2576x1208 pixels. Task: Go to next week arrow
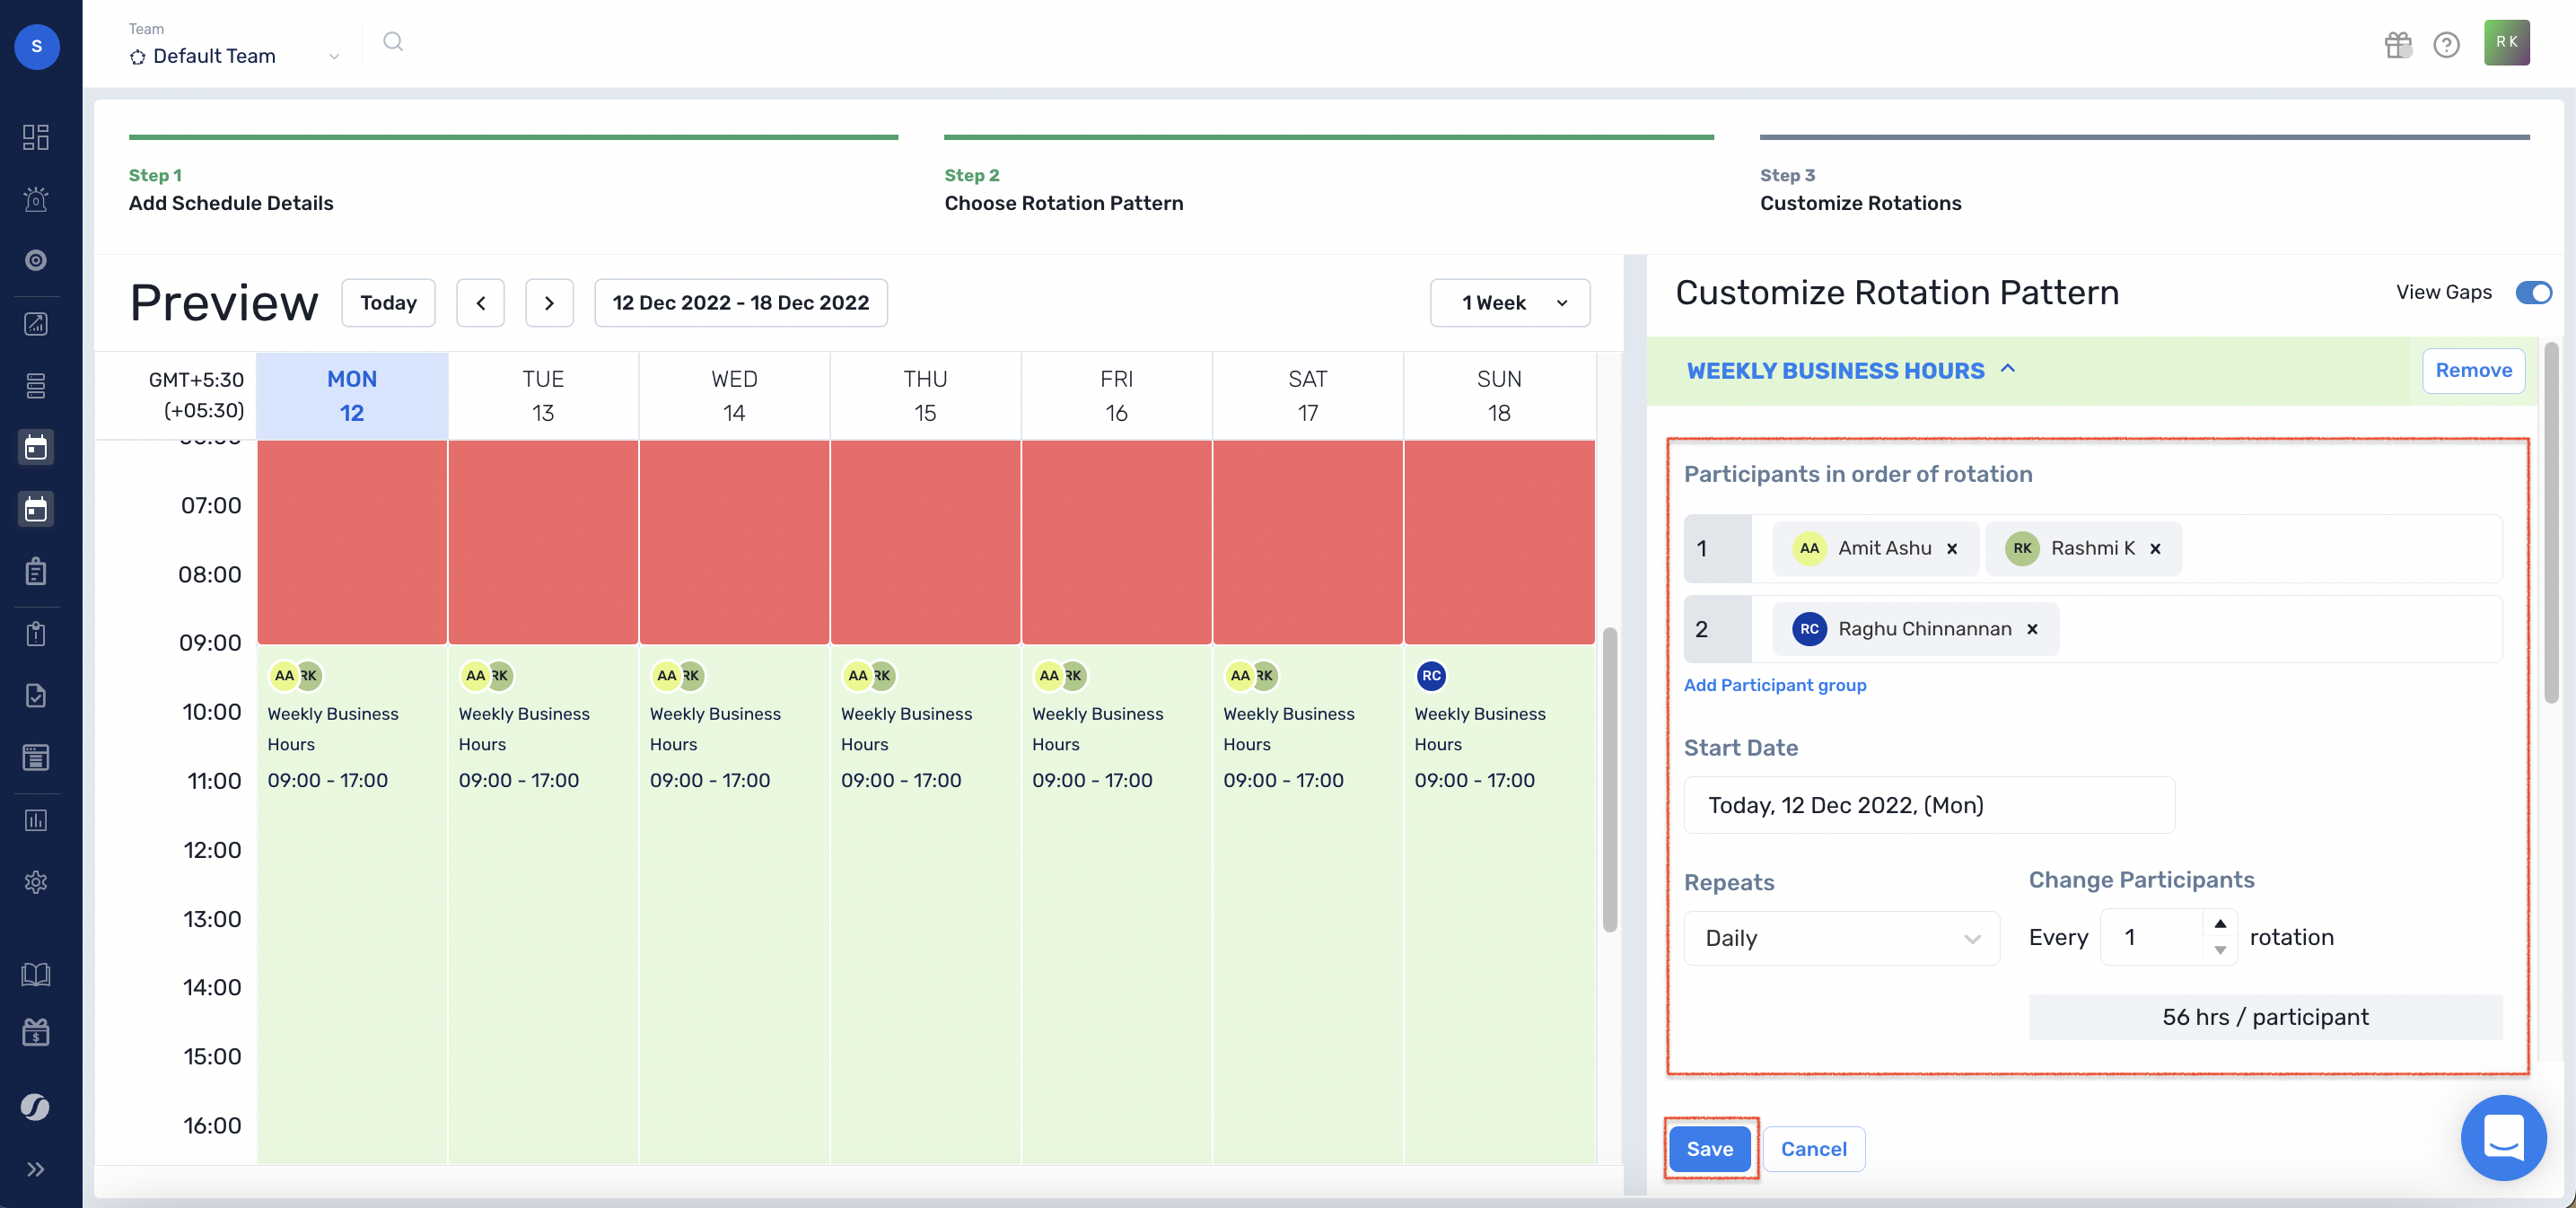tap(549, 303)
